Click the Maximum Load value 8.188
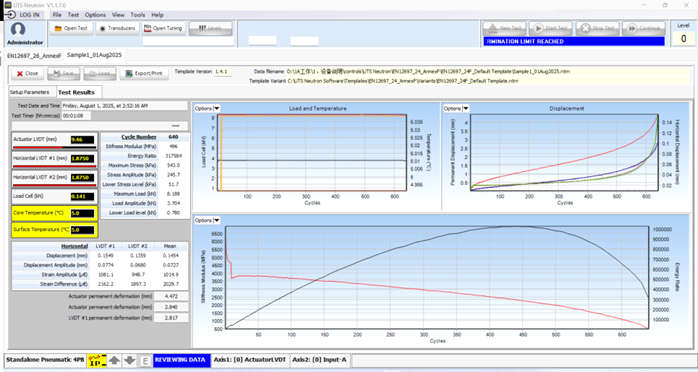Viewport: 698px width, 372px height. pyautogui.click(x=173, y=194)
